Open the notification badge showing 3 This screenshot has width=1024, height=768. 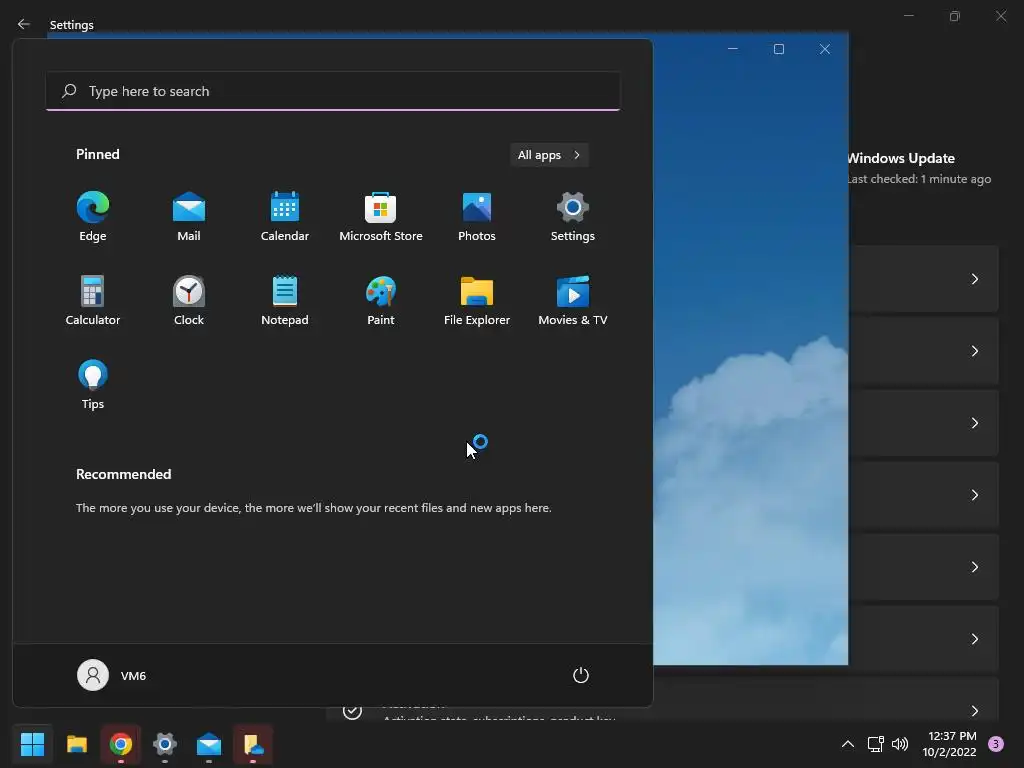[995, 744]
